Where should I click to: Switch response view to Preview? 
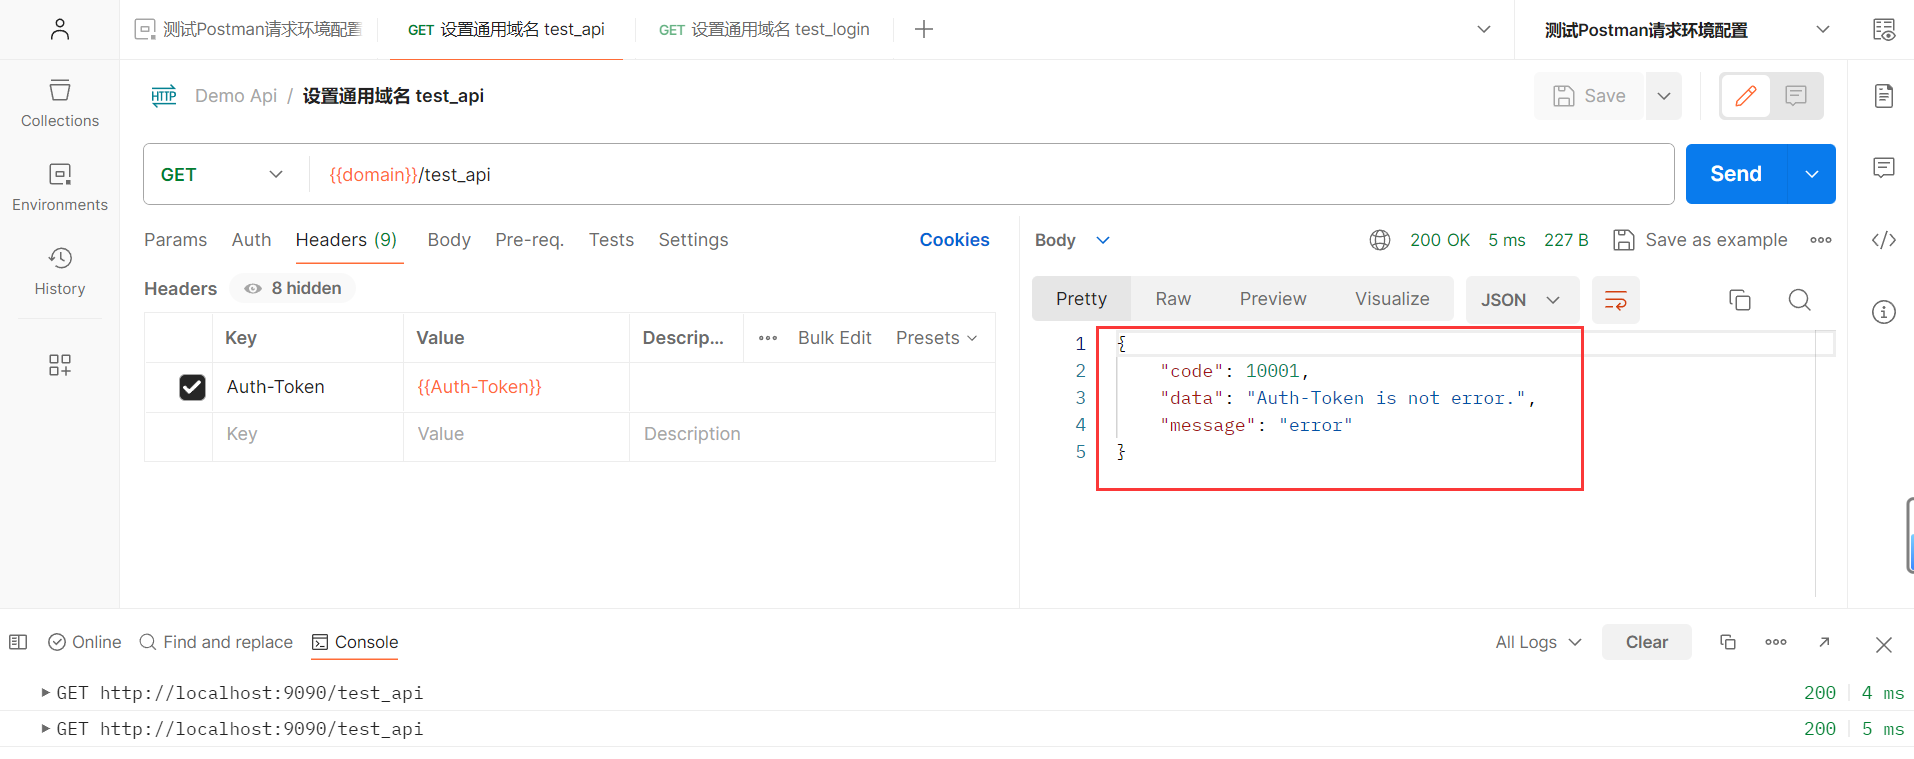[1273, 299]
